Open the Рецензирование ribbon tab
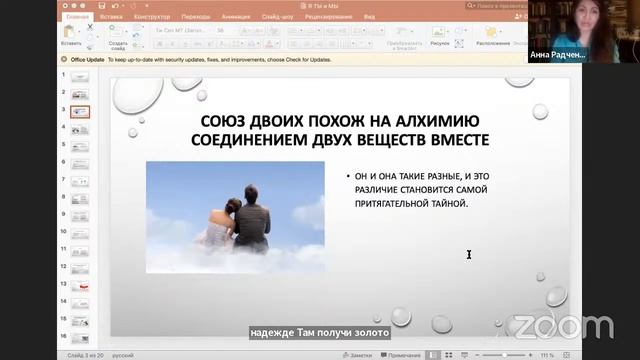 click(x=329, y=17)
